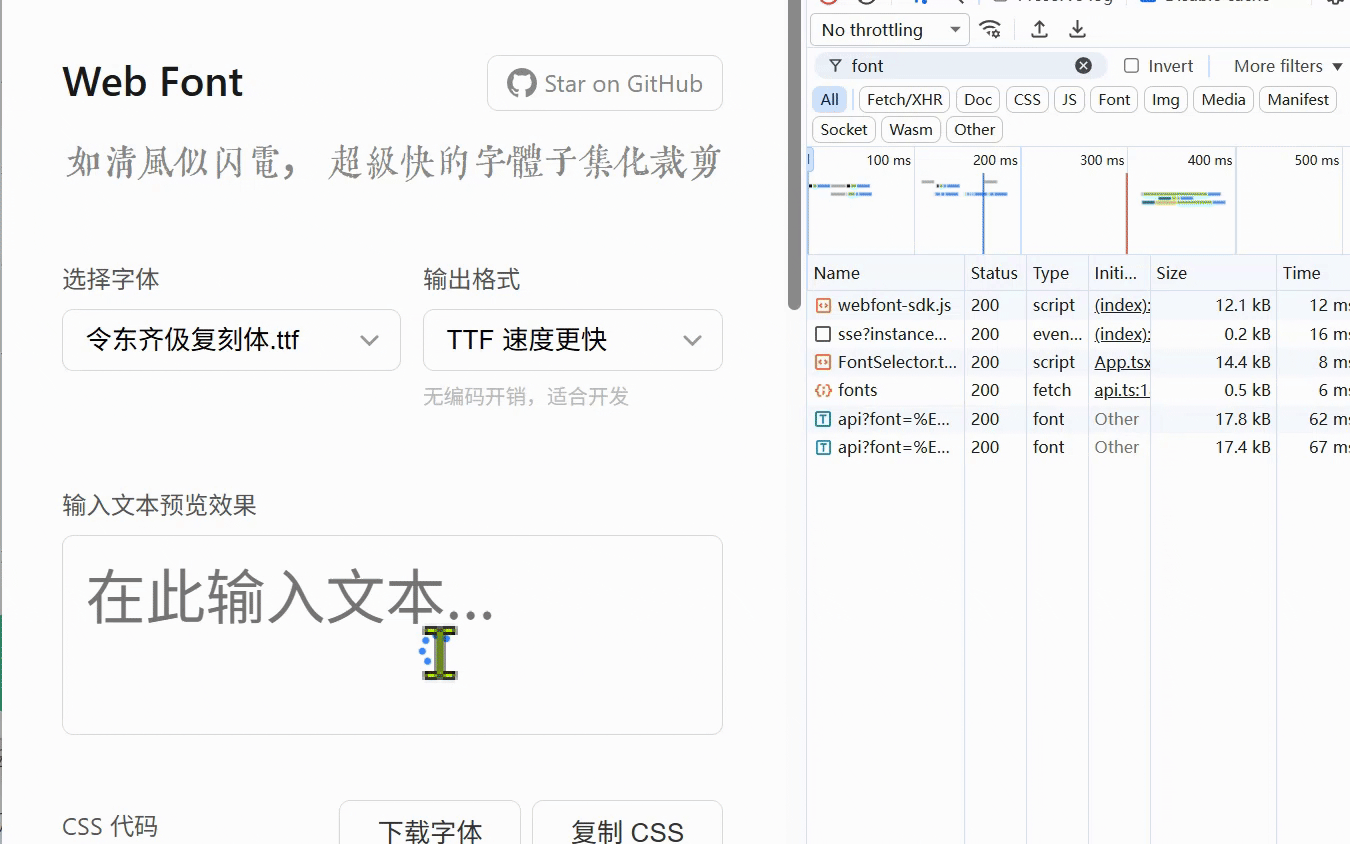Screen dimensions: 1350x844
Task: Open the 选择字体 font selection dropdown
Action: coord(231,340)
